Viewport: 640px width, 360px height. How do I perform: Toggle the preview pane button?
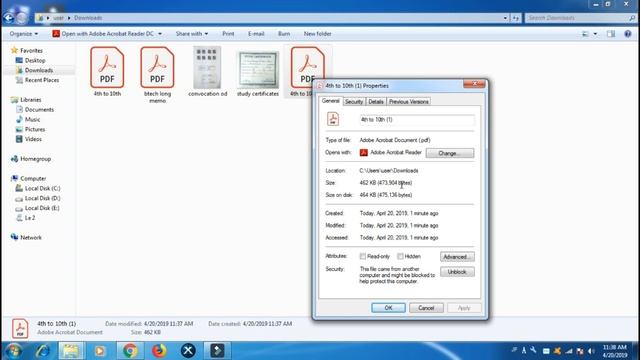(611, 34)
